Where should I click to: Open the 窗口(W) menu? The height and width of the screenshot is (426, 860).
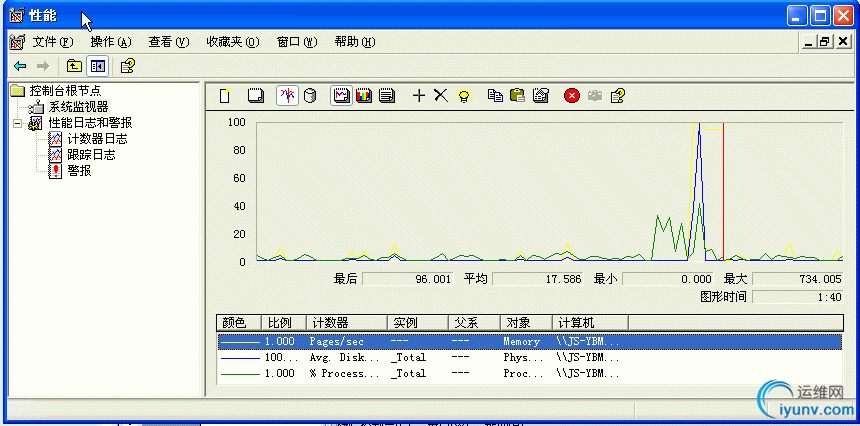pyautogui.click(x=297, y=42)
